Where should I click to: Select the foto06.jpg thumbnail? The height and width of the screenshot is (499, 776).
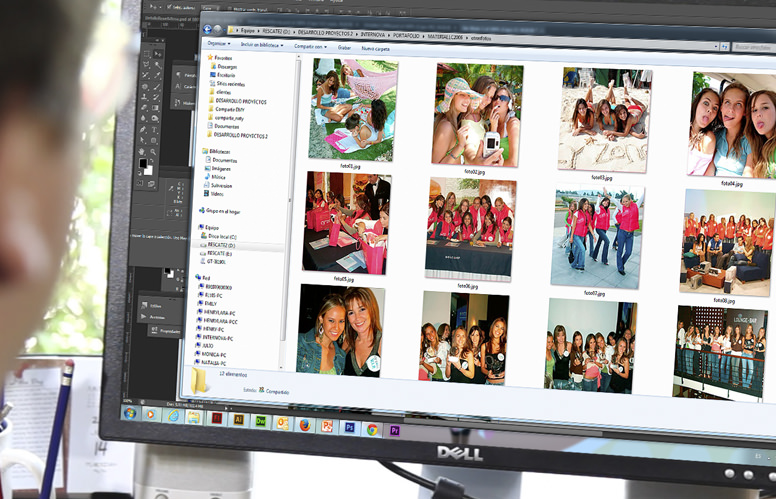click(x=471, y=229)
